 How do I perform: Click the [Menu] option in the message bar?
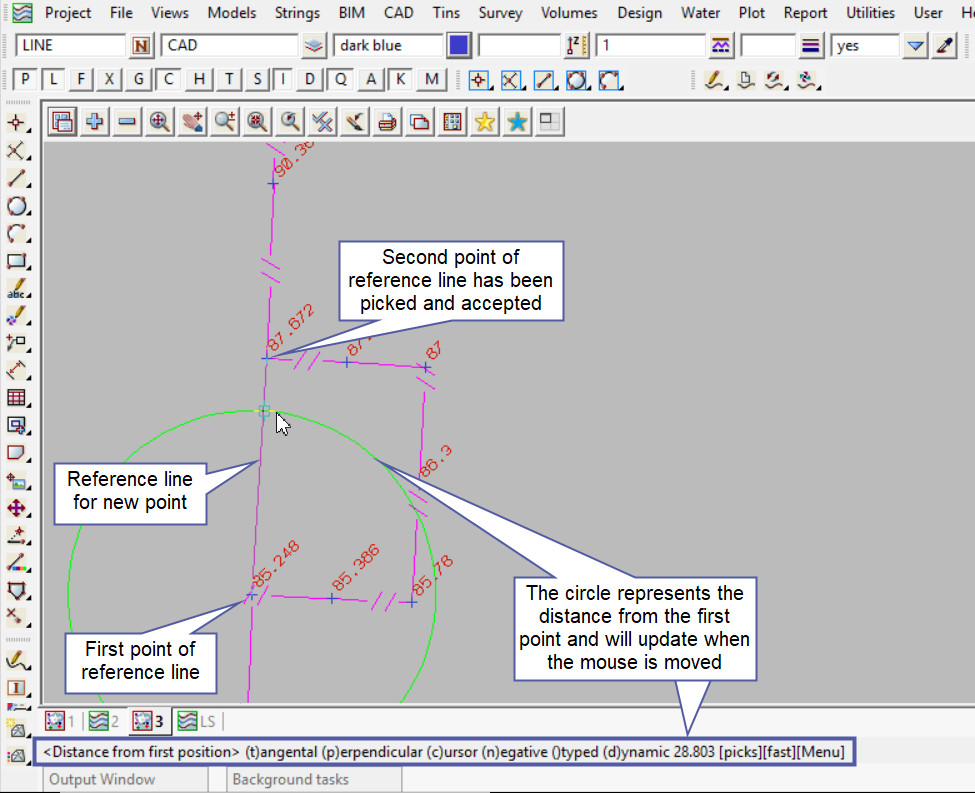[x=821, y=751]
